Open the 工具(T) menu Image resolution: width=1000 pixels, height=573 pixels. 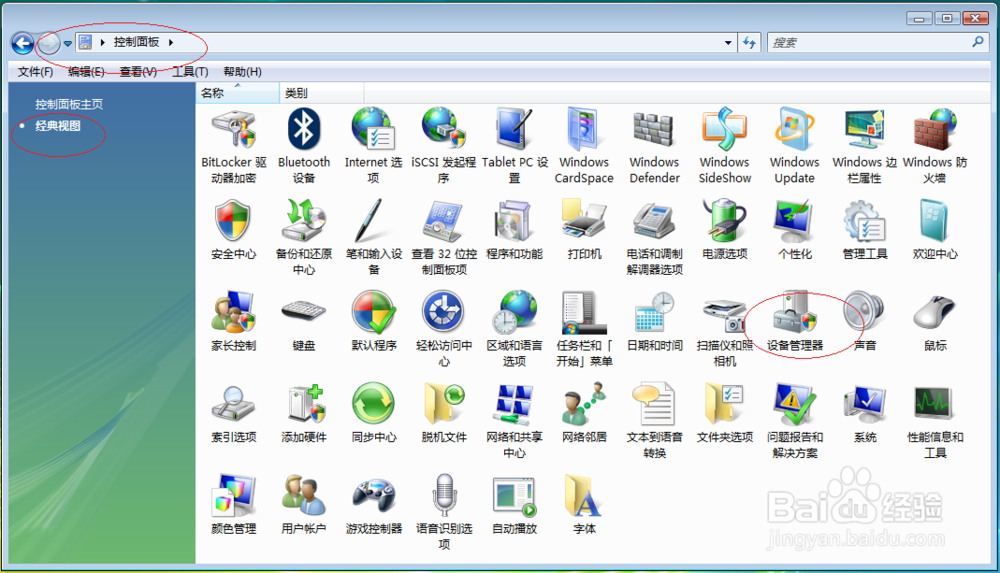(190, 71)
